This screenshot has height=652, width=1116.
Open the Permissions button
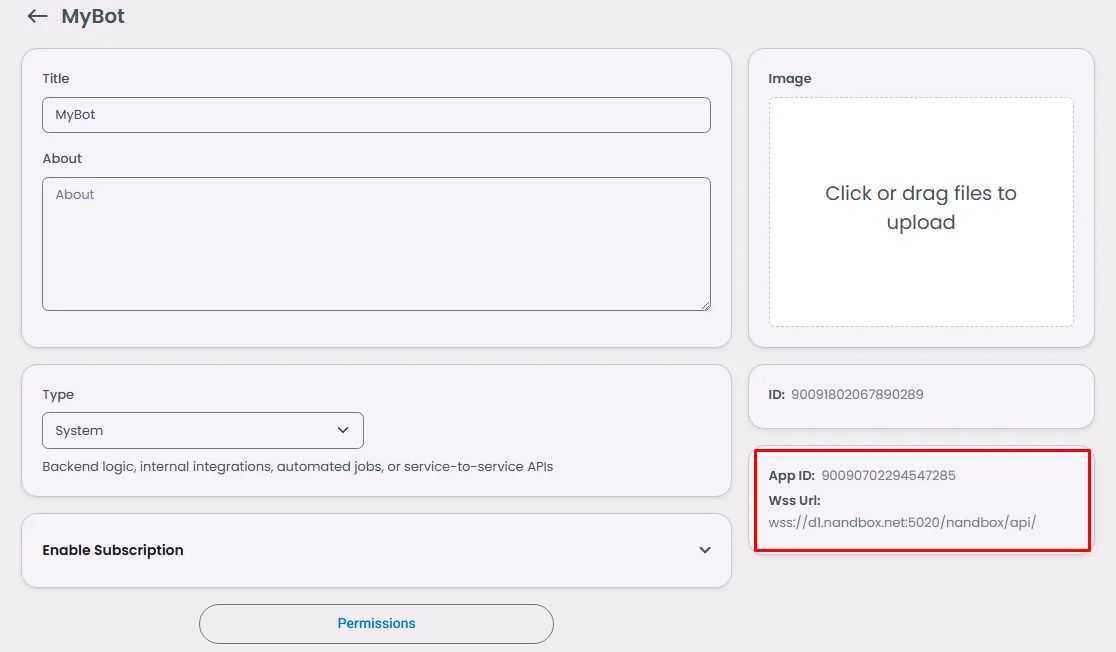click(376, 624)
